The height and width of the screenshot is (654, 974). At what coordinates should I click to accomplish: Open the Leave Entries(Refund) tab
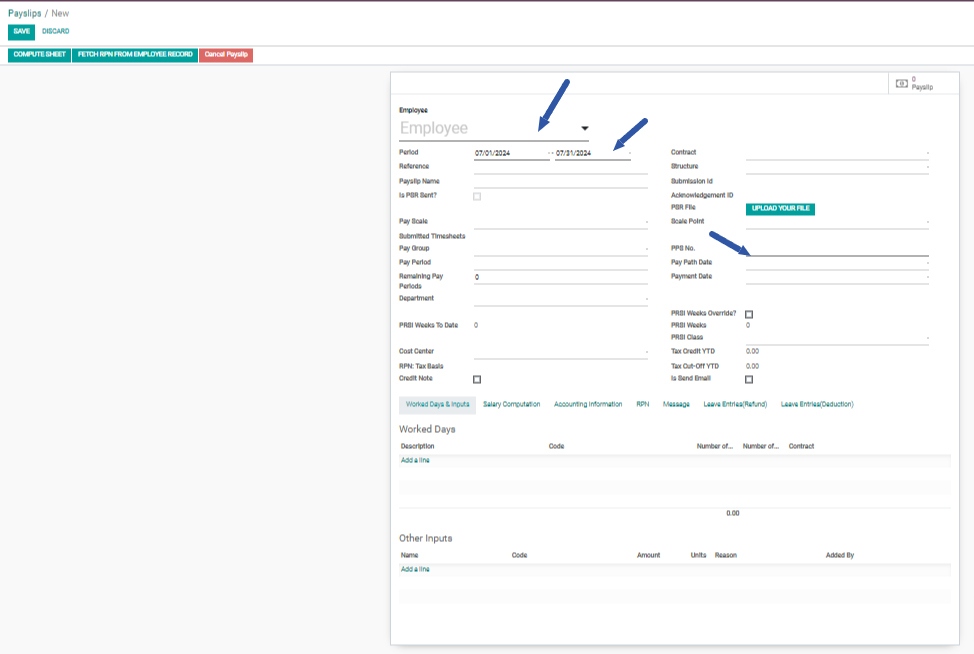pos(735,405)
